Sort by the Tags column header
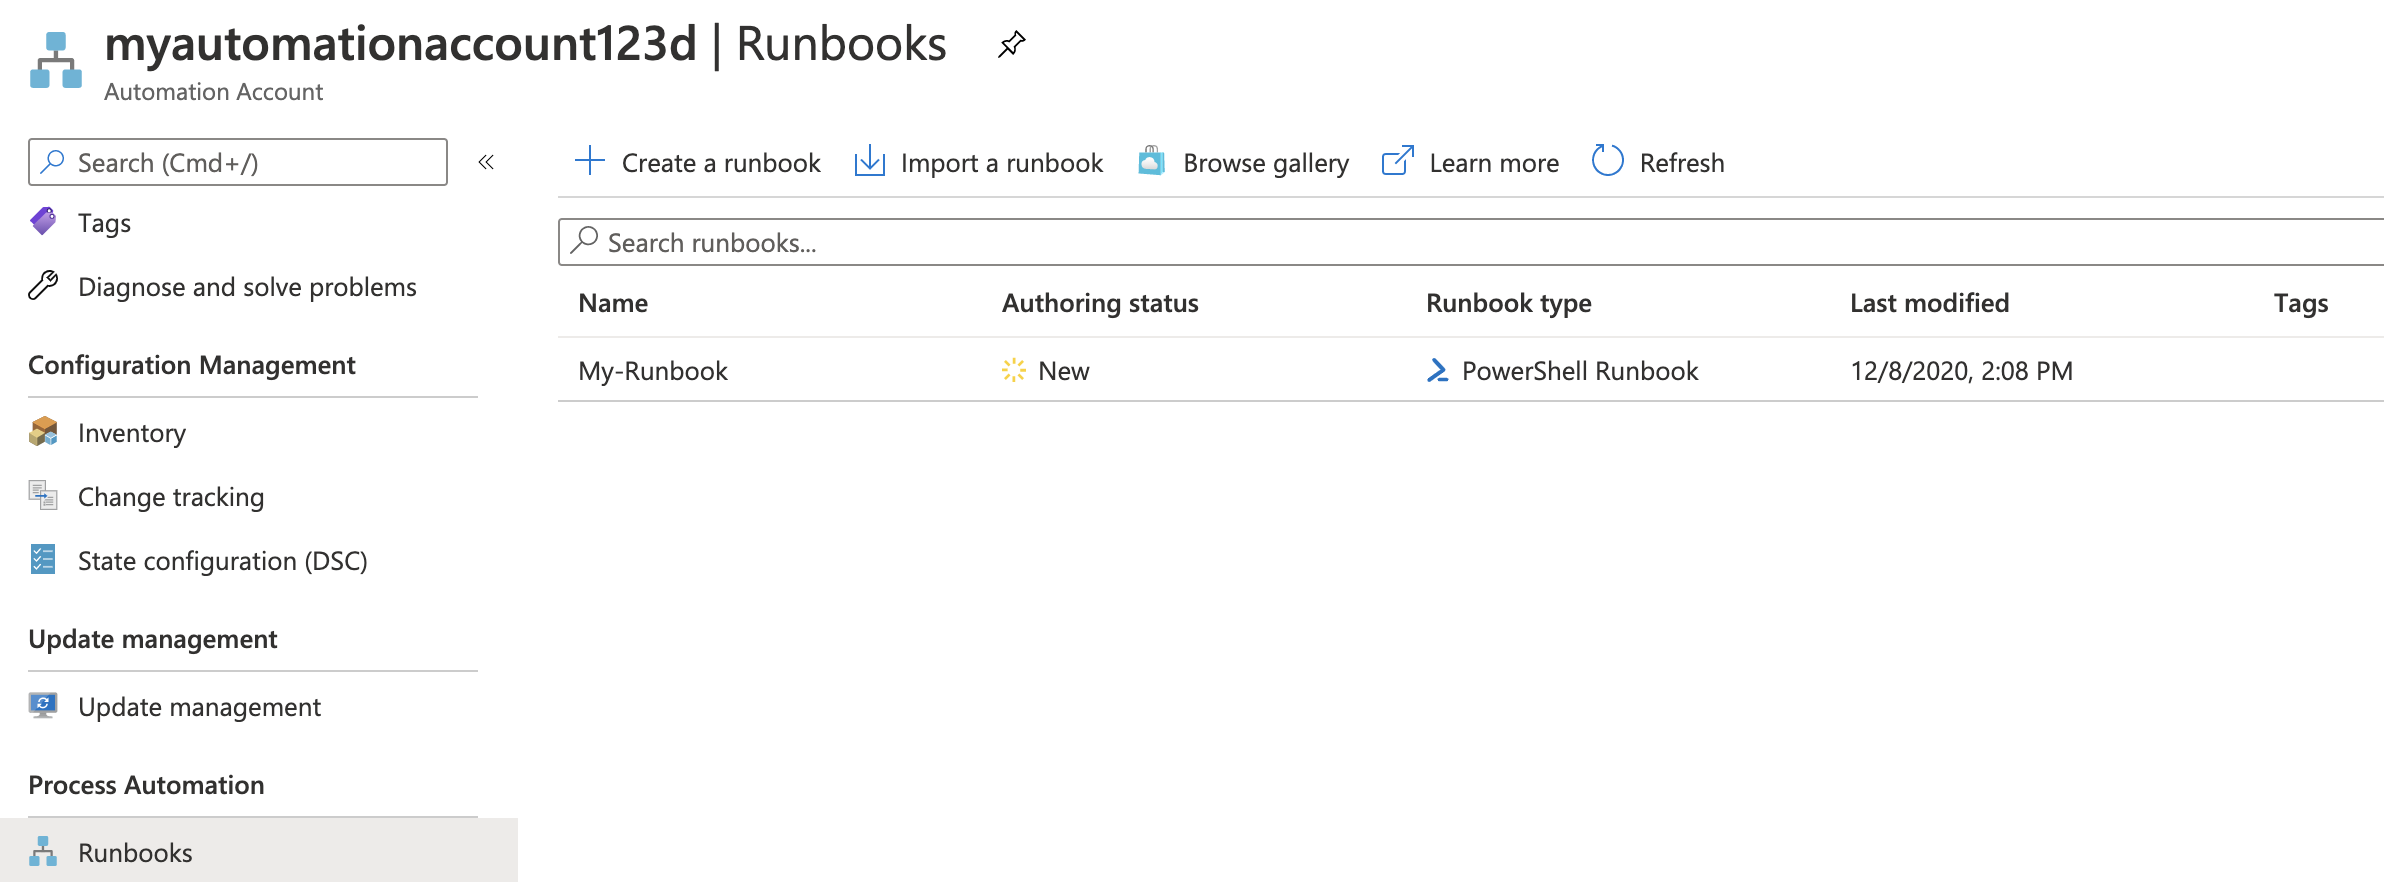This screenshot has width=2384, height=896. (x=2301, y=303)
